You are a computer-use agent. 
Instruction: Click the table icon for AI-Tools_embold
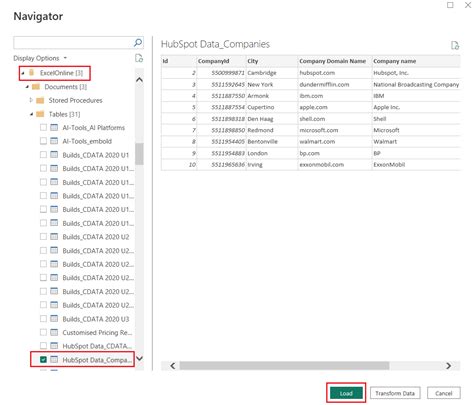pos(54,141)
